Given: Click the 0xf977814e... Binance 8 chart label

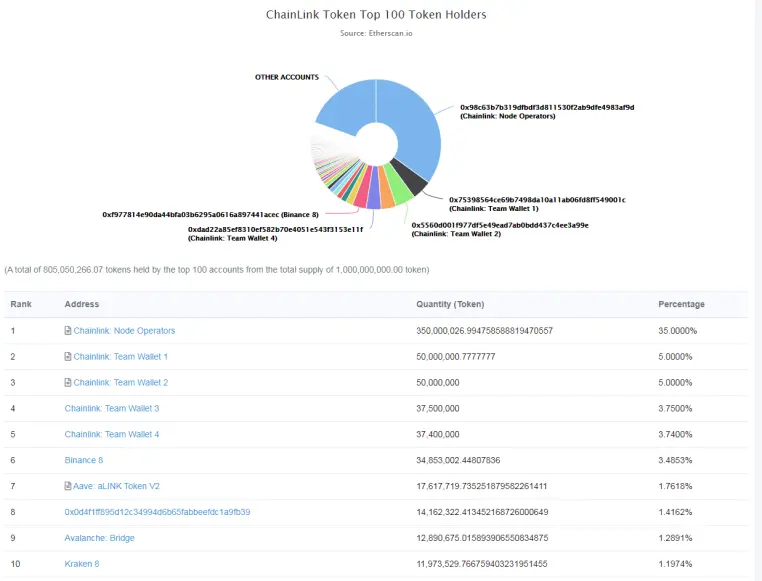Looking at the screenshot, I should 210,215.
